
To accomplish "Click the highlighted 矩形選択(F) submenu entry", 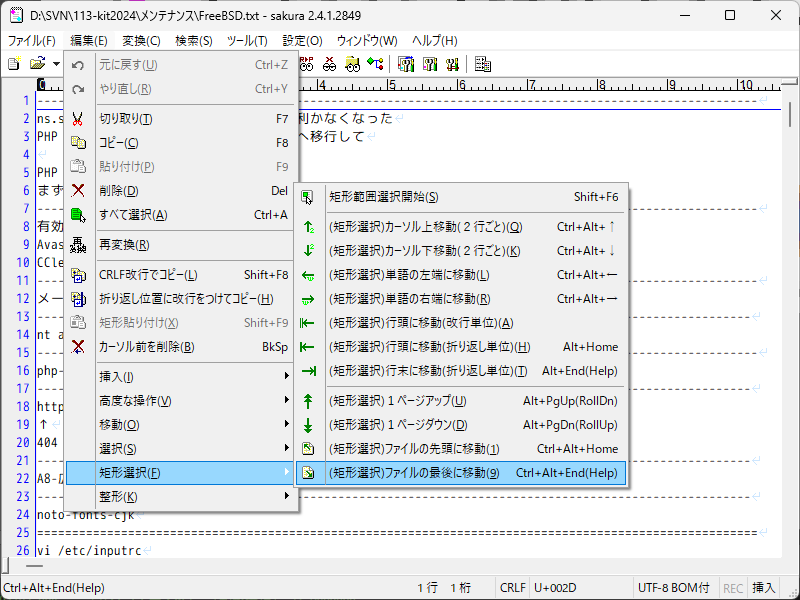I will pyautogui.click(x=182, y=472).
